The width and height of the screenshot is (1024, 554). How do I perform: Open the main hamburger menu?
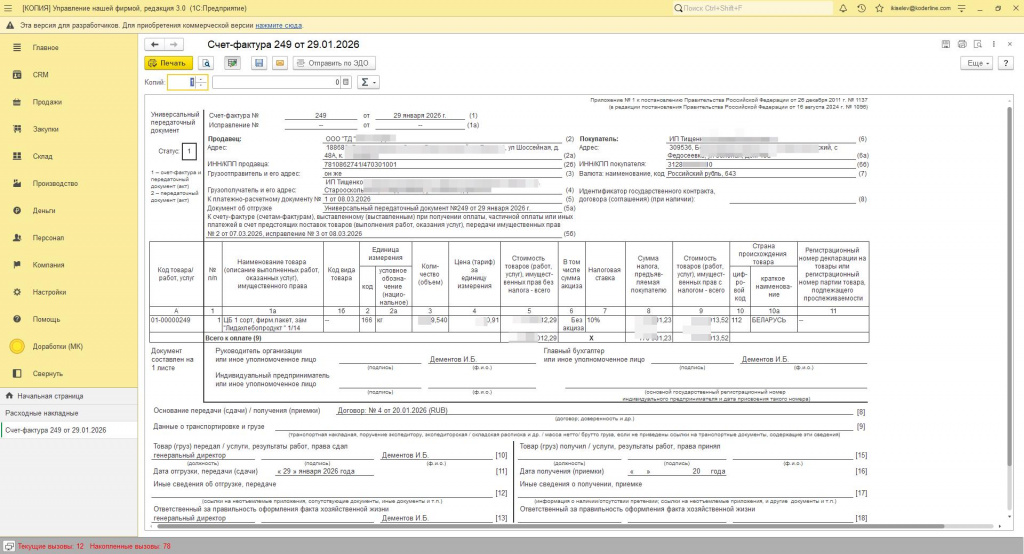[x=8, y=8]
